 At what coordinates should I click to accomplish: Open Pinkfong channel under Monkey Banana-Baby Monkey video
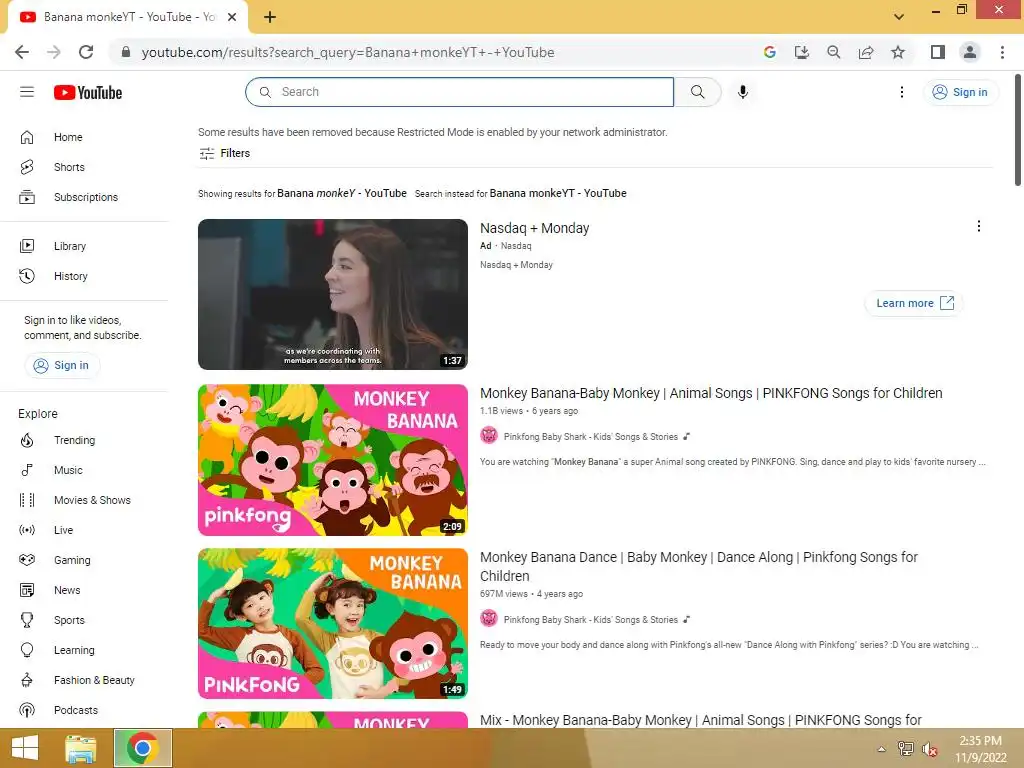[x=590, y=437]
